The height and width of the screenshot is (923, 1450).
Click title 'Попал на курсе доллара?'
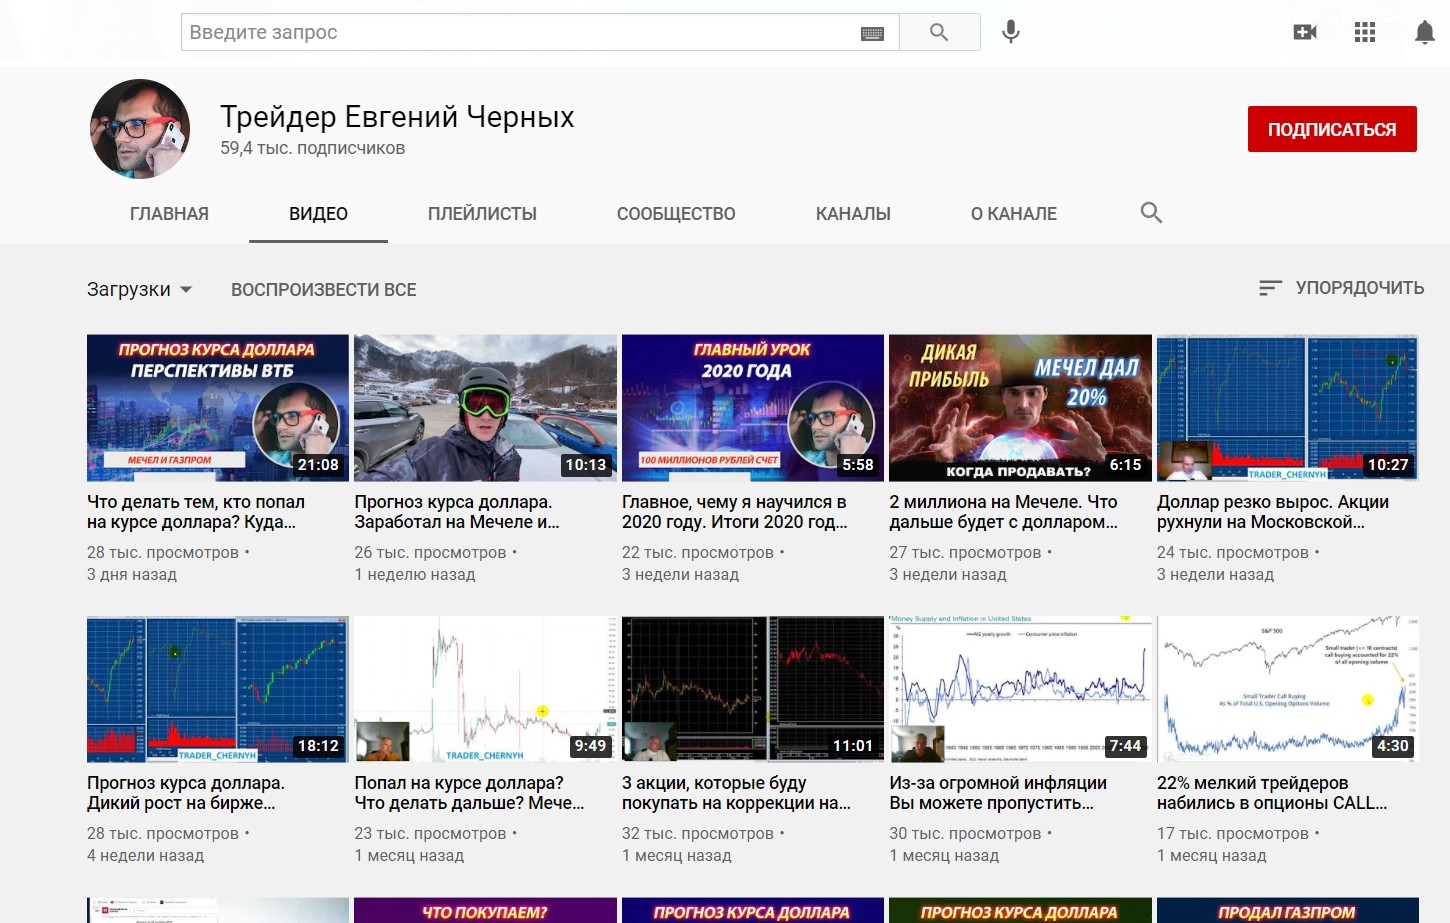click(469, 793)
